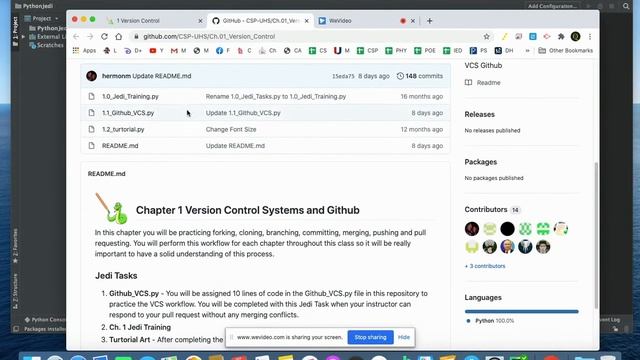
Task: Close the 1 Version Control tab
Action: tap(200, 21)
